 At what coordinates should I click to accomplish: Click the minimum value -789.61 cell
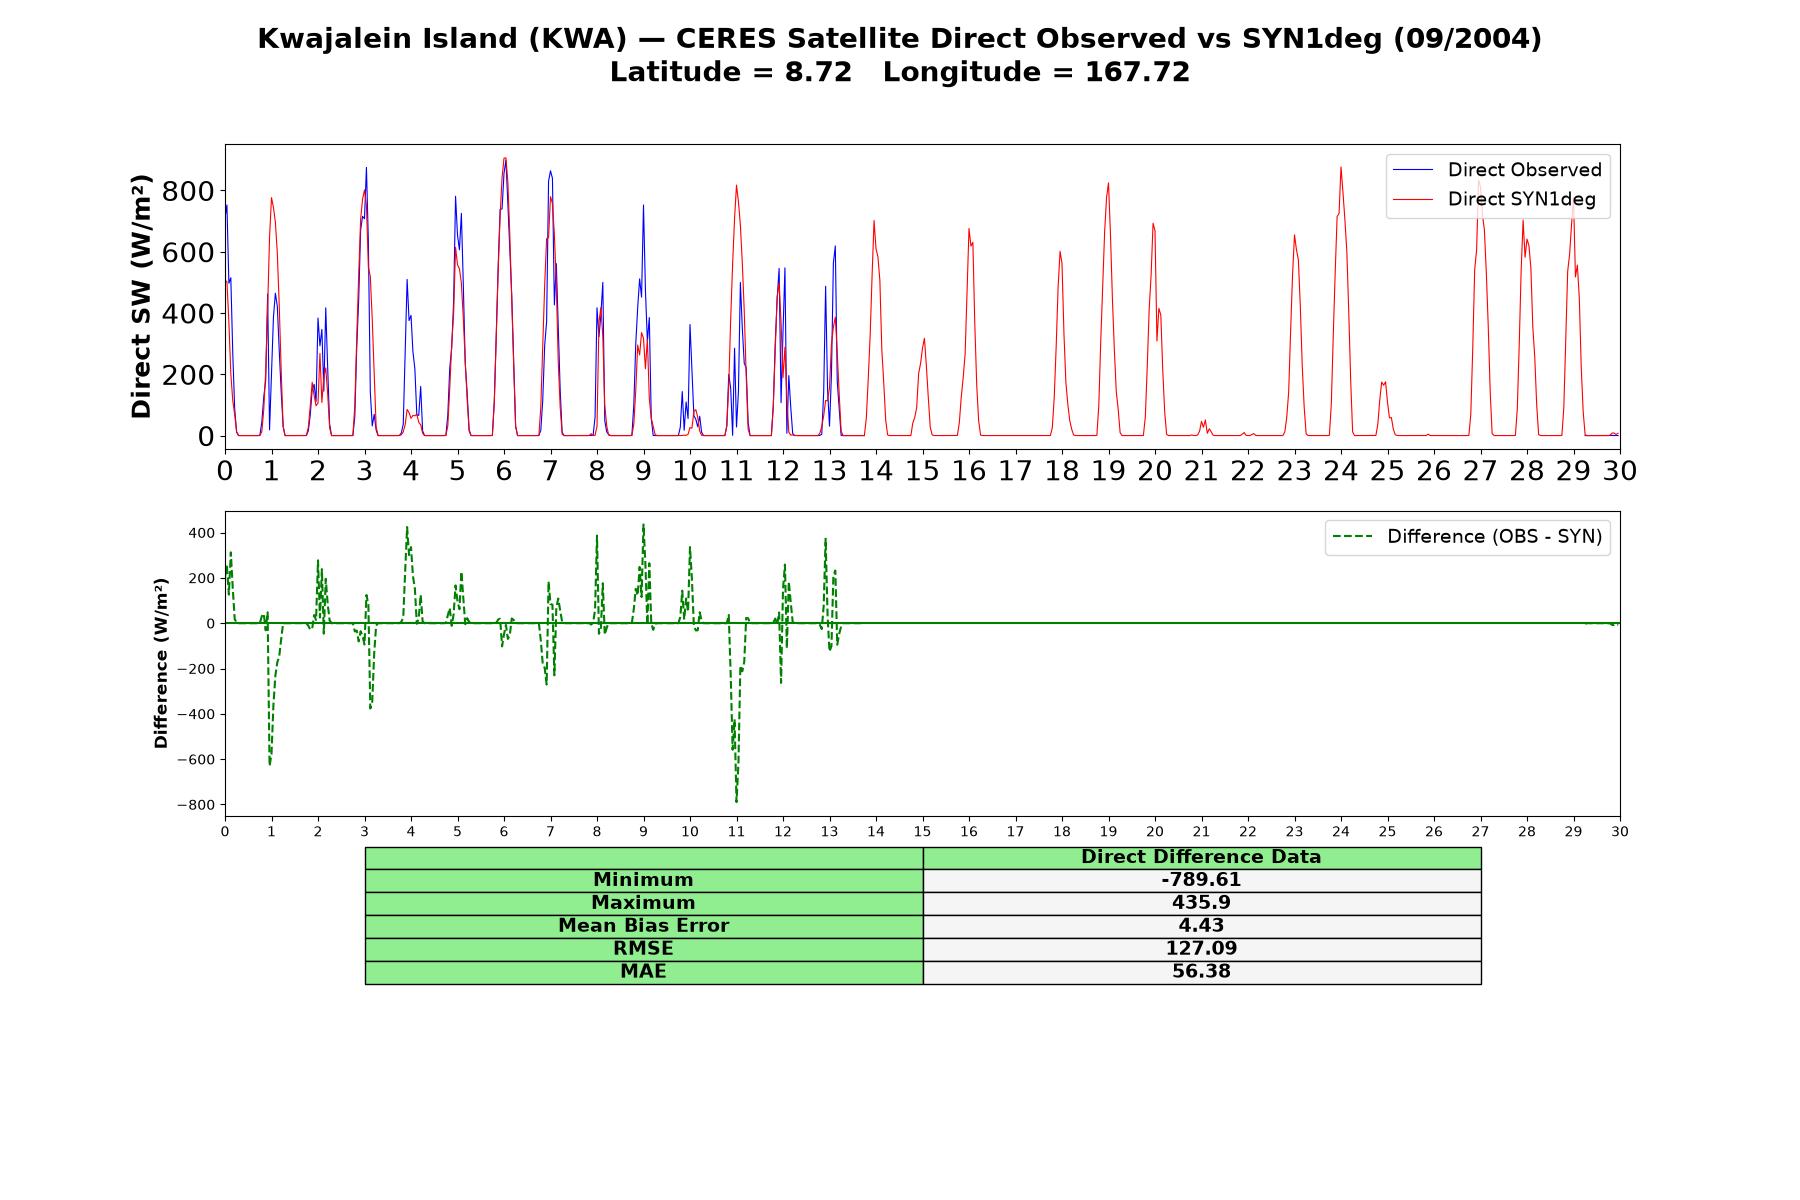coord(1202,880)
